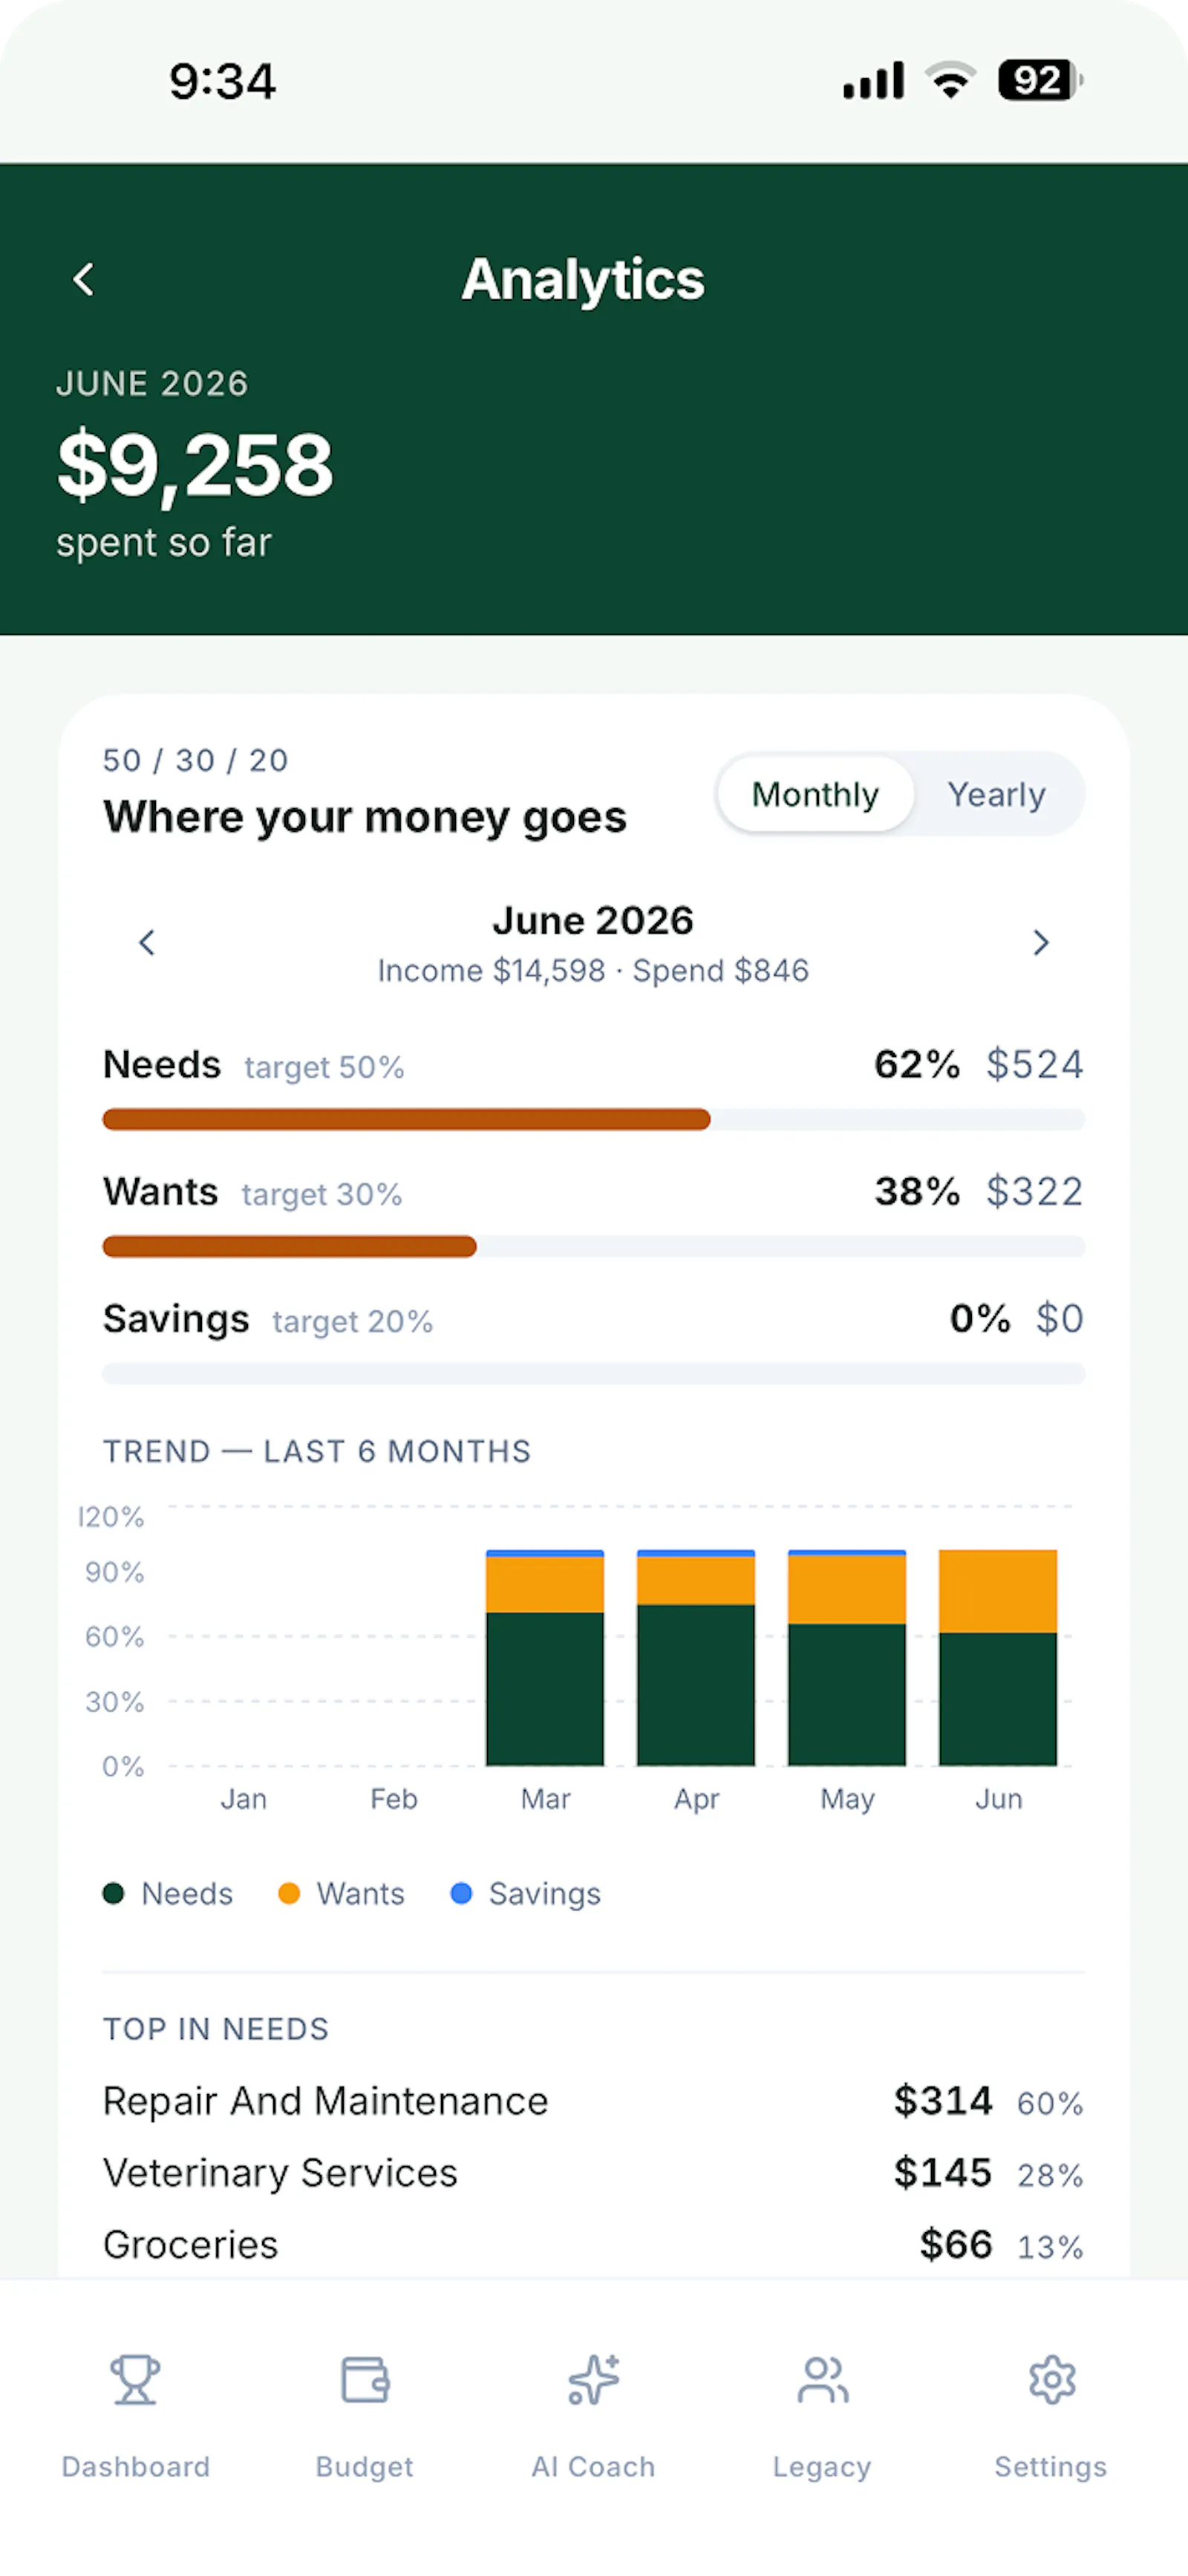Go to previous month with left chevron
The height and width of the screenshot is (2576, 1188).
coord(147,942)
